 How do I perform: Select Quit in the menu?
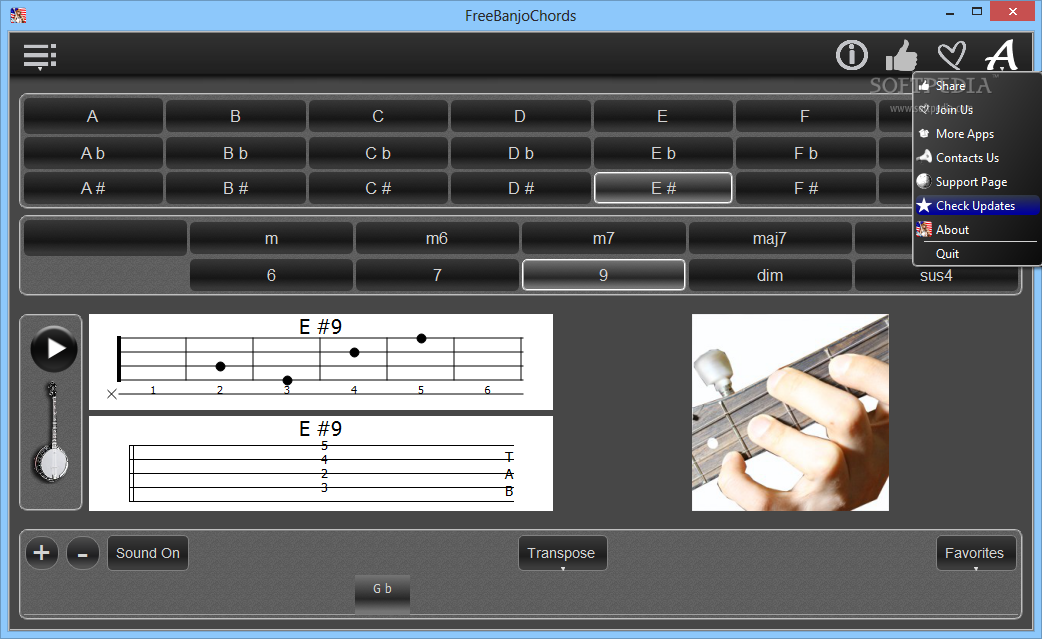976,253
